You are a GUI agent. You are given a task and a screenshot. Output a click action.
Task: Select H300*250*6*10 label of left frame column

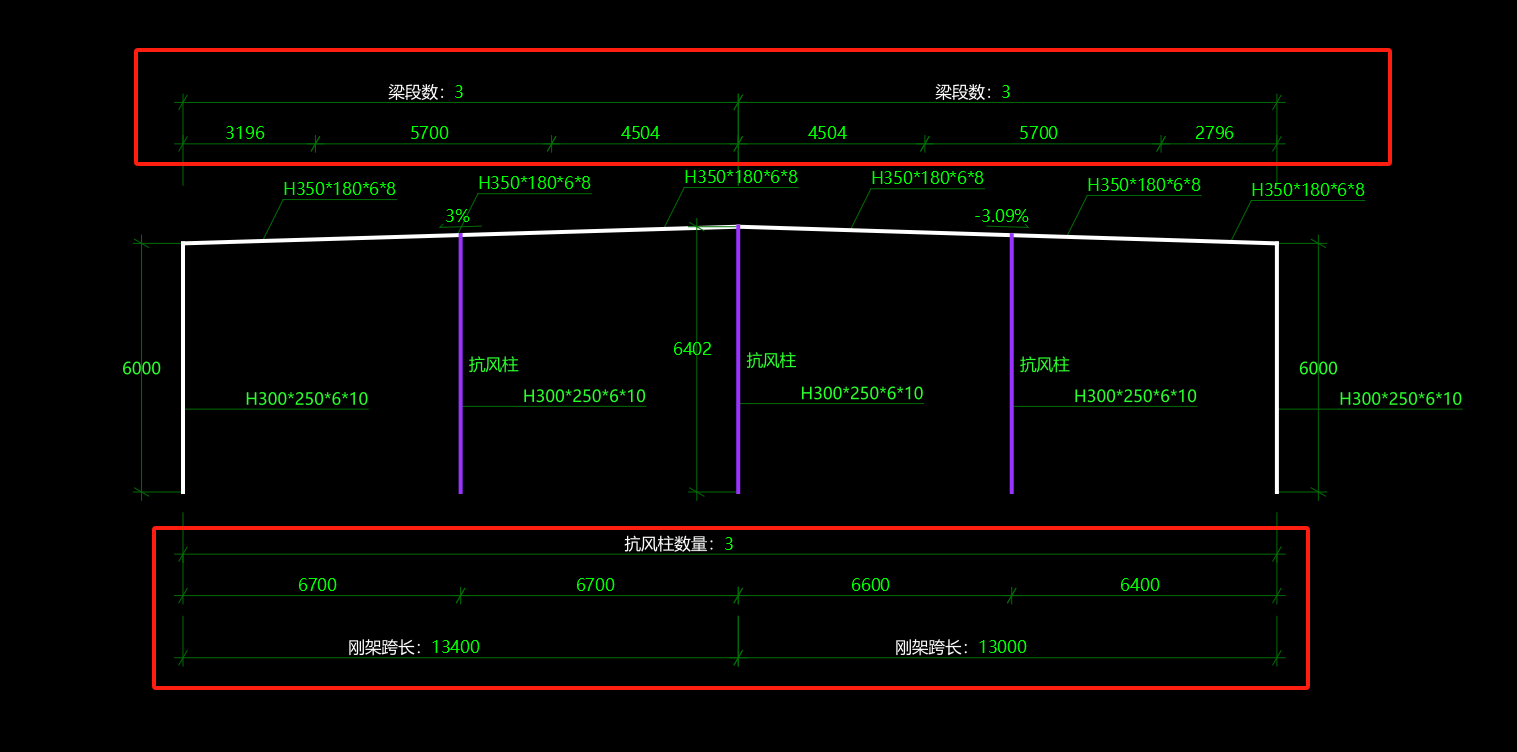click(307, 399)
